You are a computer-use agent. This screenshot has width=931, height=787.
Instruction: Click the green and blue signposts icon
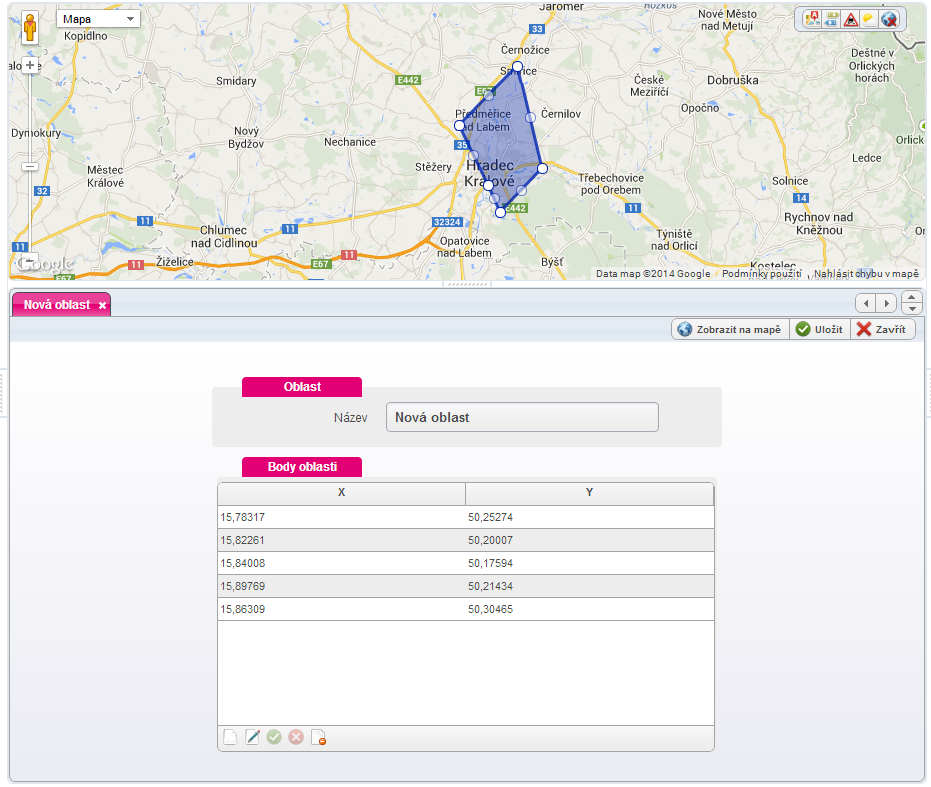pyautogui.click(x=831, y=20)
